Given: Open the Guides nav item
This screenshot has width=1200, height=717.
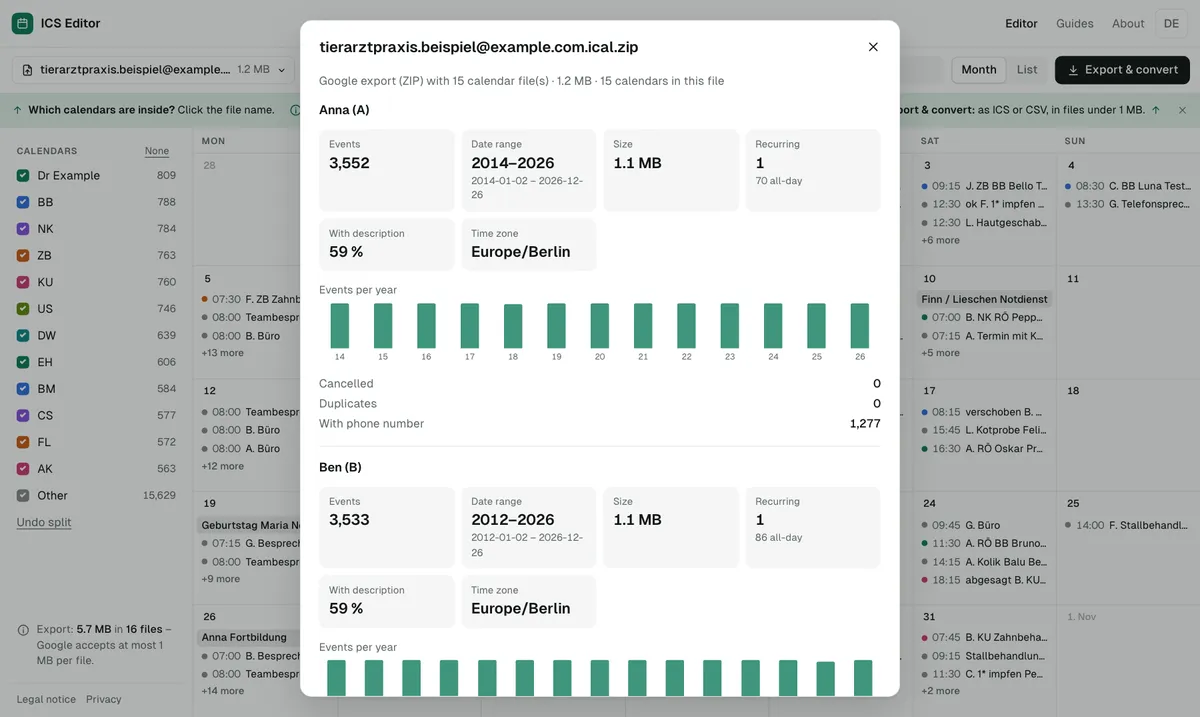Looking at the screenshot, I should [x=1075, y=23].
